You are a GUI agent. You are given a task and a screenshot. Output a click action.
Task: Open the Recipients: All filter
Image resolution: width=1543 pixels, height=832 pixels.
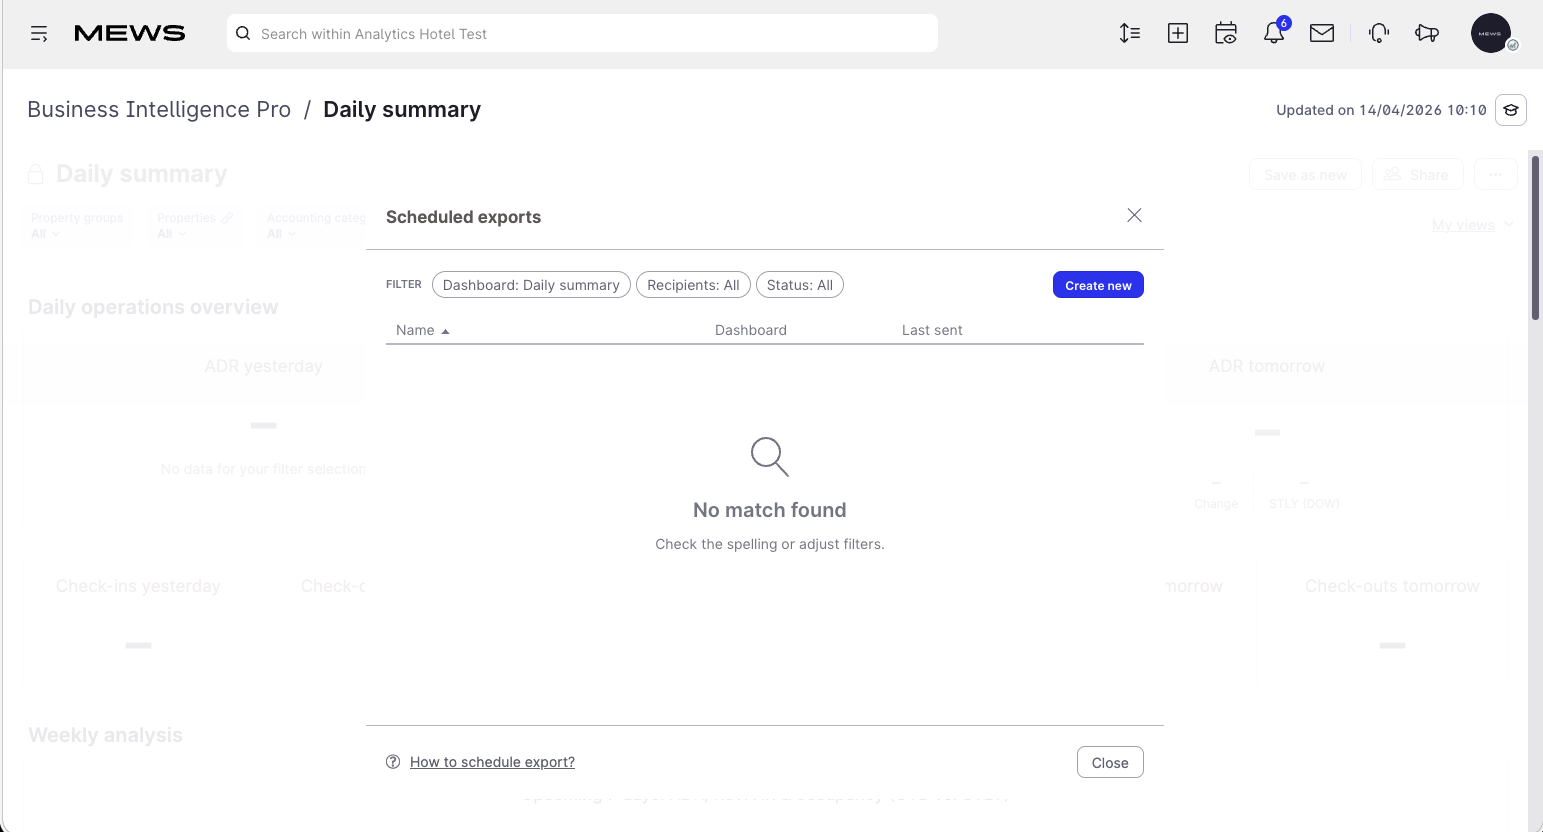693,285
